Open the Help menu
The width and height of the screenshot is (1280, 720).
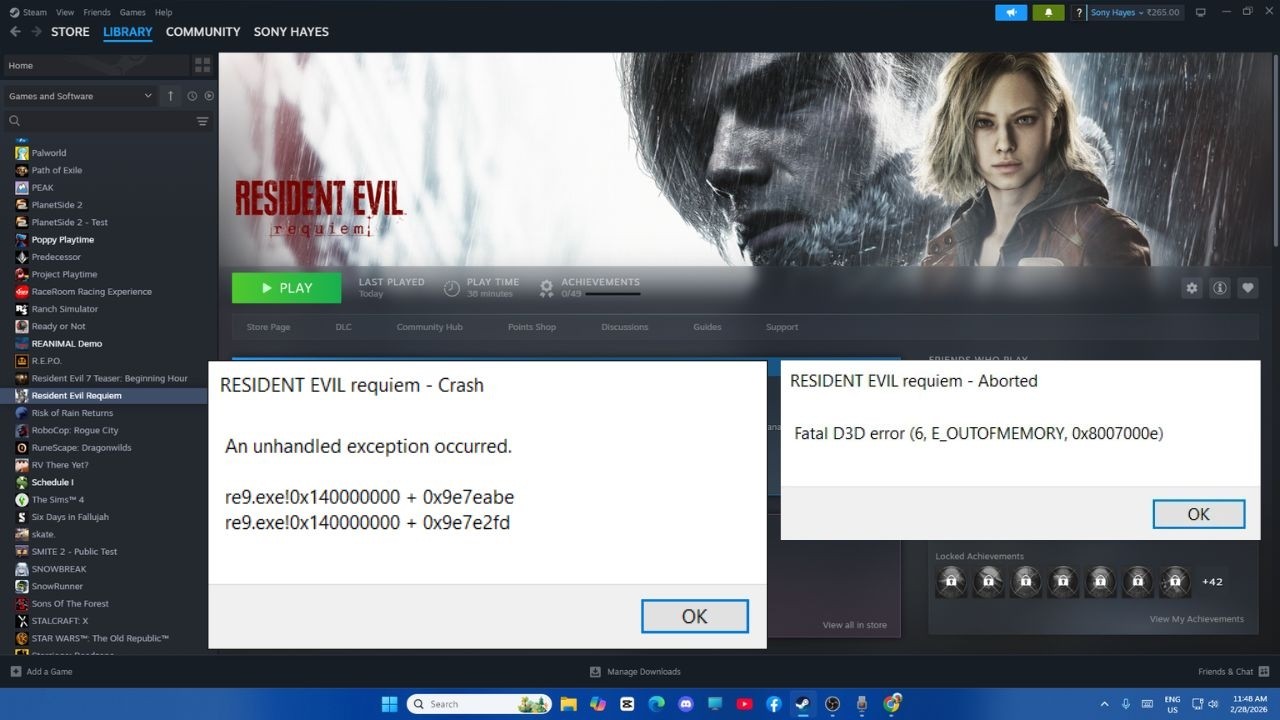(x=163, y=12)
